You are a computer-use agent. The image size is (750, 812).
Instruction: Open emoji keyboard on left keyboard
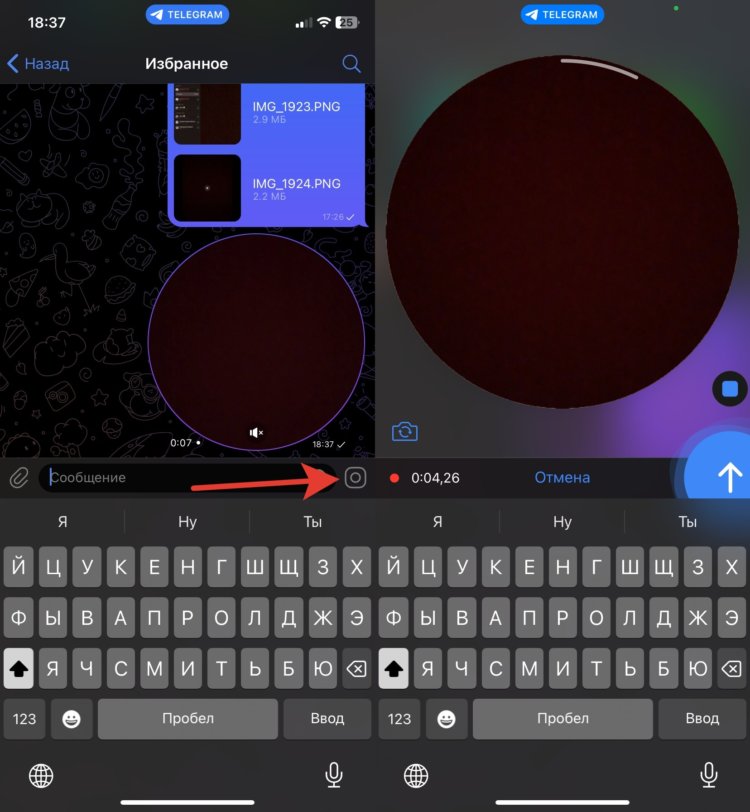(71, 719)
